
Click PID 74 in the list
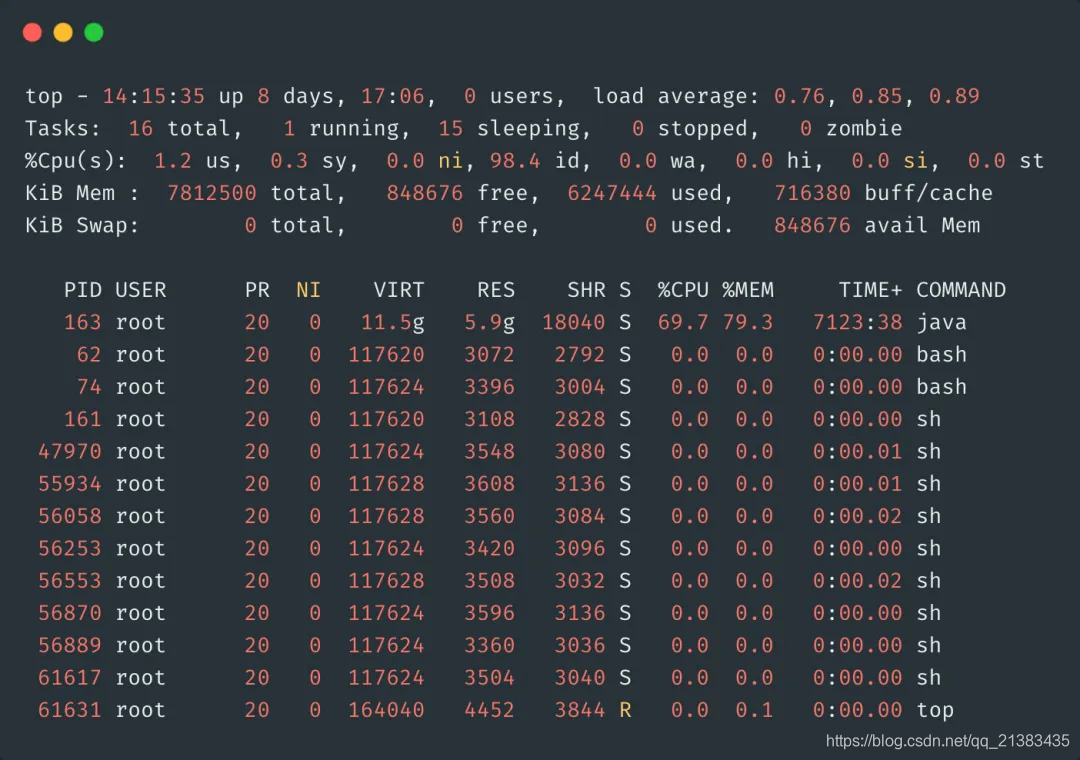89,387
